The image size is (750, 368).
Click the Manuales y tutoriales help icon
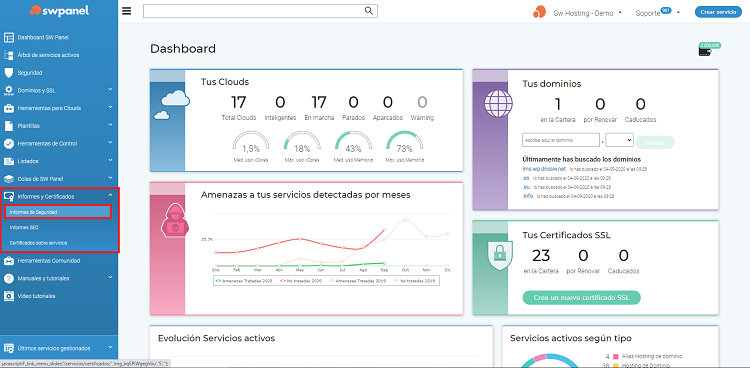pos(8,279)
